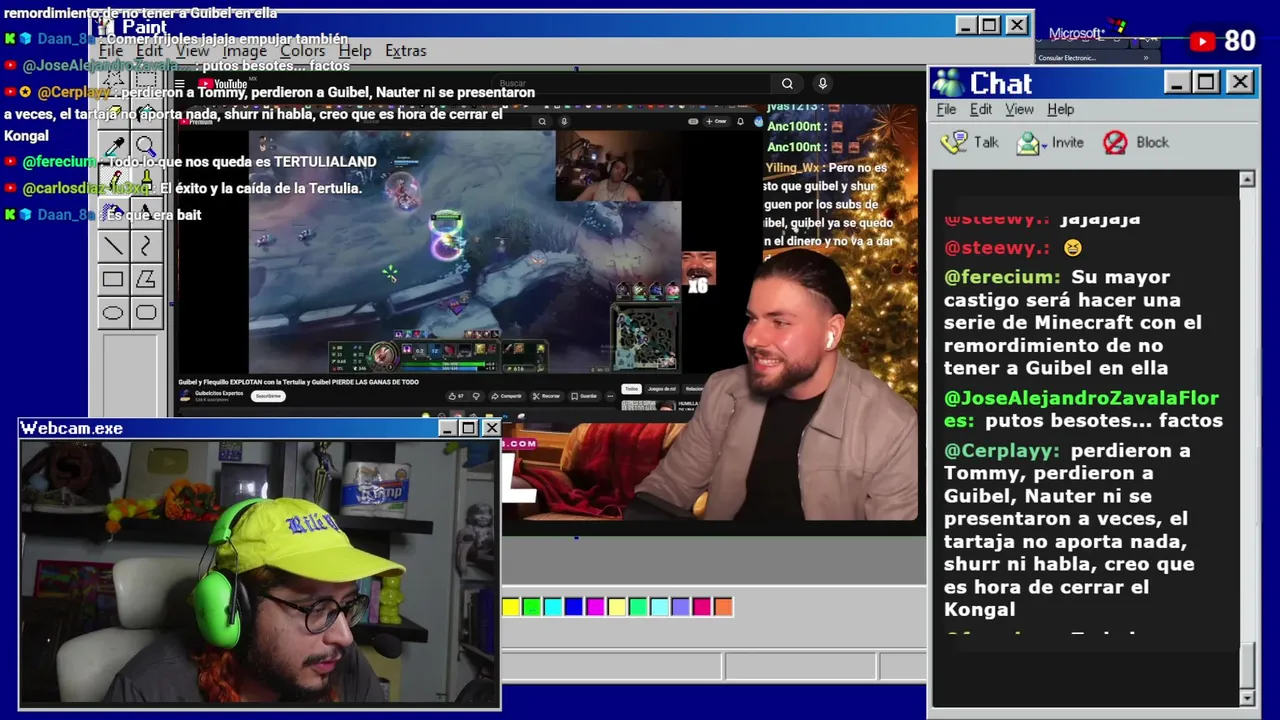
Task: Select the Brush tool in Paint
Action: click(x=146, y=180)
